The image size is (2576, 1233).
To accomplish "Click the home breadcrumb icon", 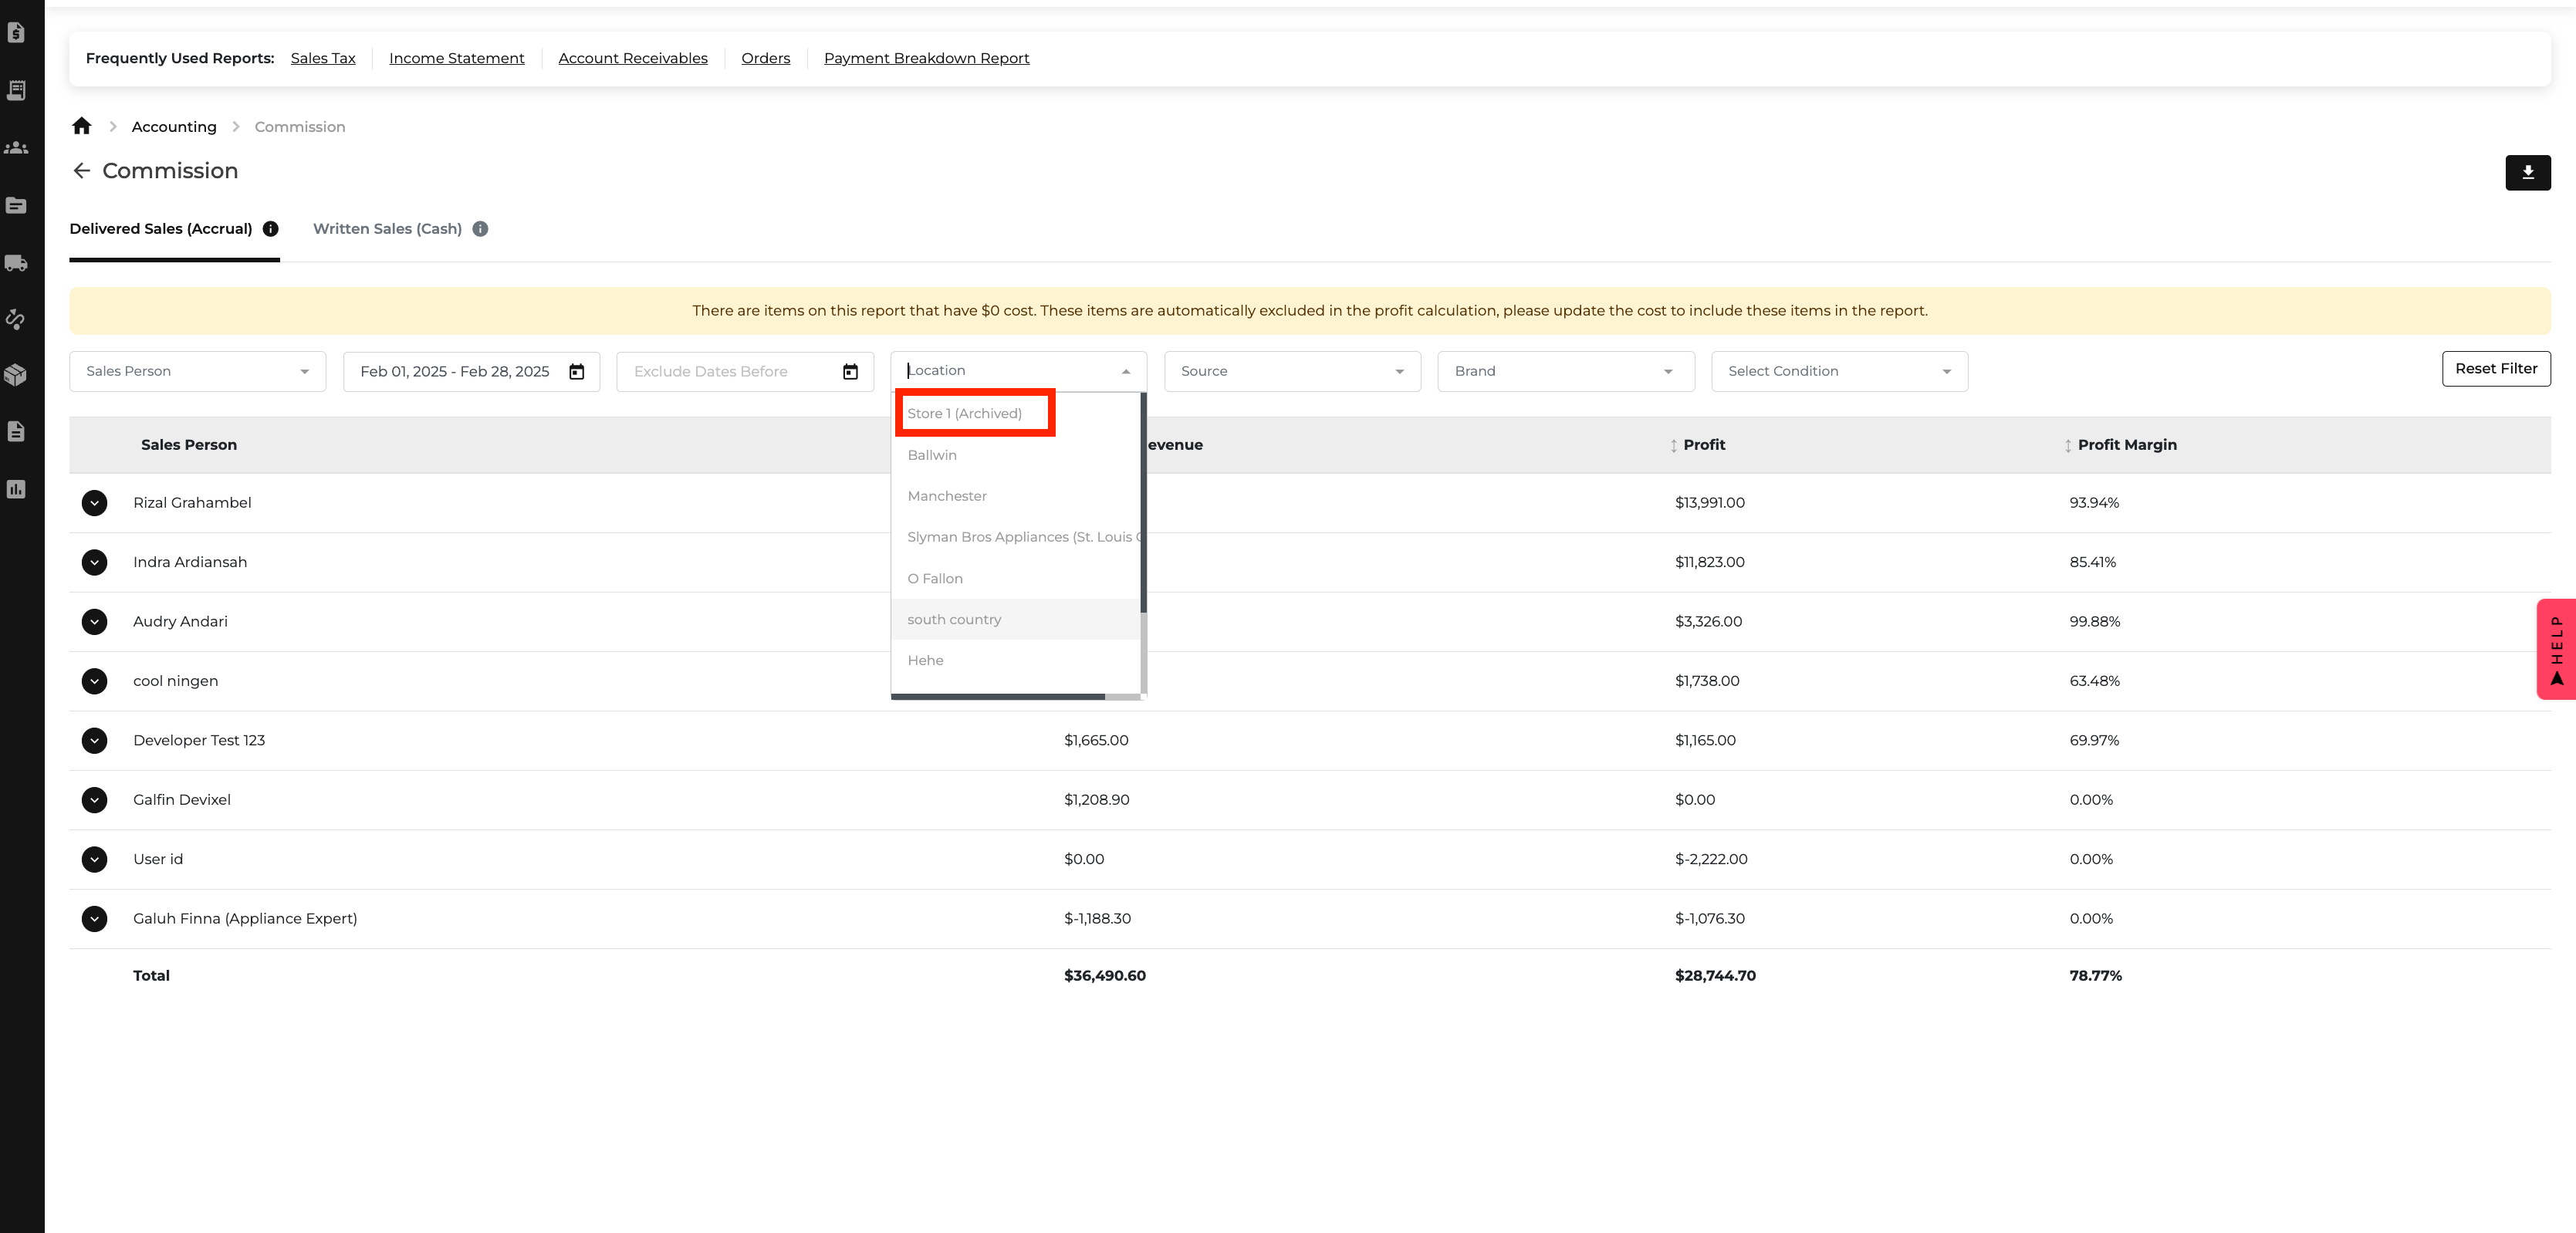I will coord(82,126).
